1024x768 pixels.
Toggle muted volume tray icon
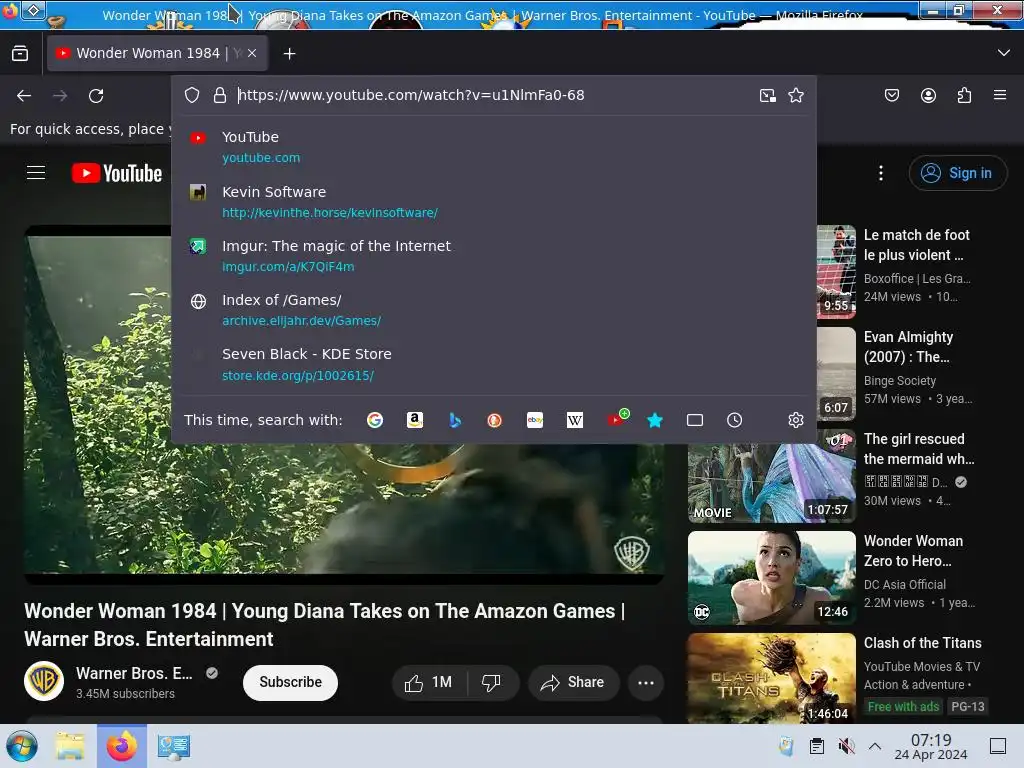click(x=846, y=746)
